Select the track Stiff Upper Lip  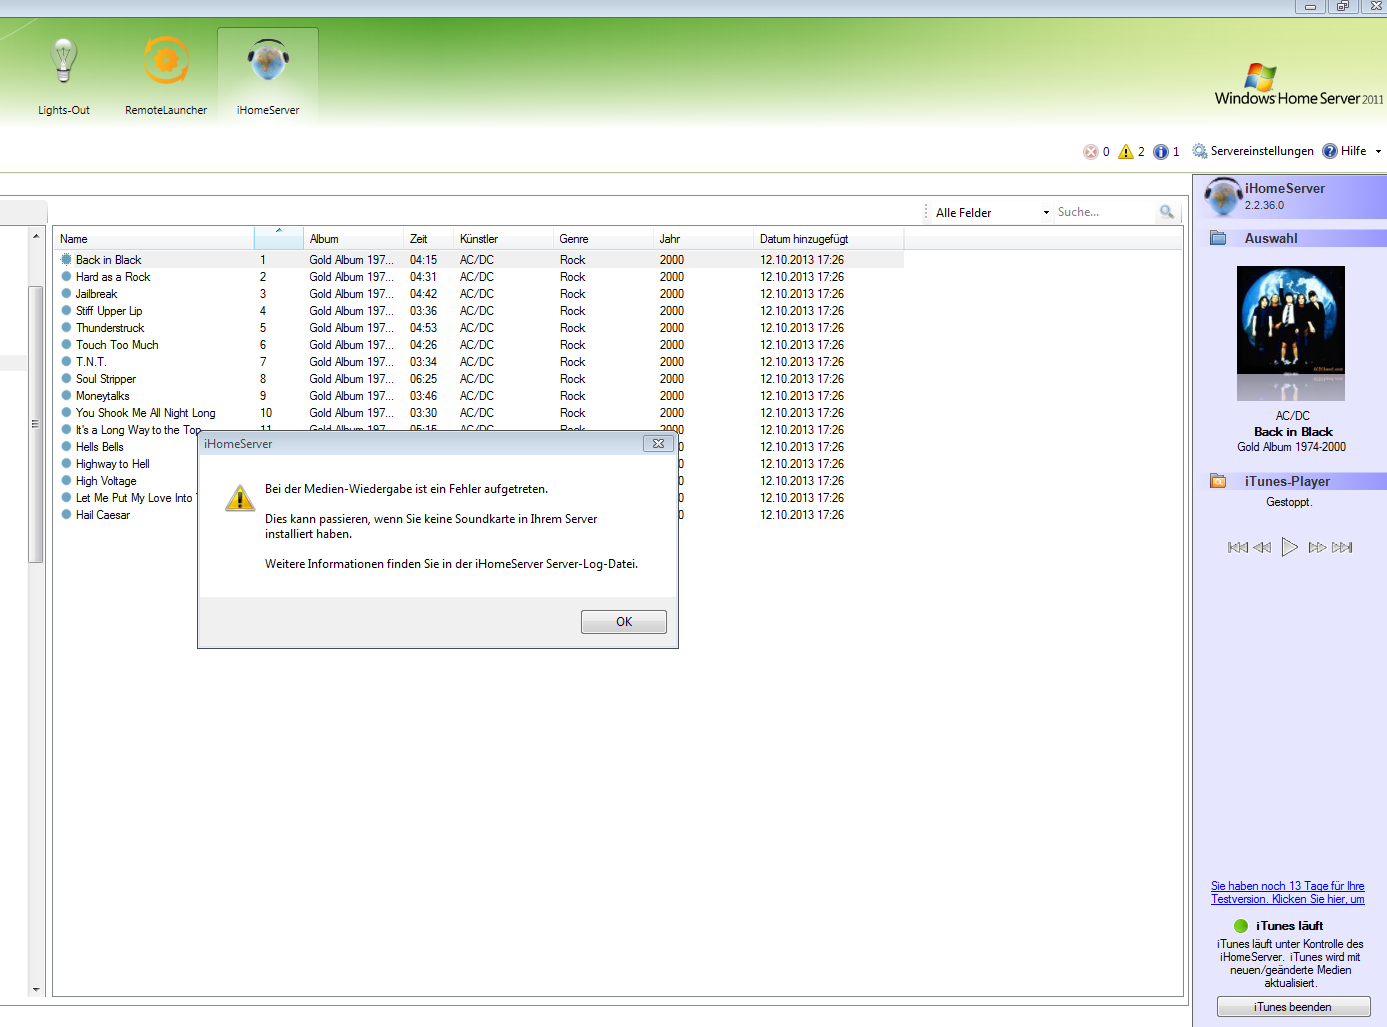109,311
